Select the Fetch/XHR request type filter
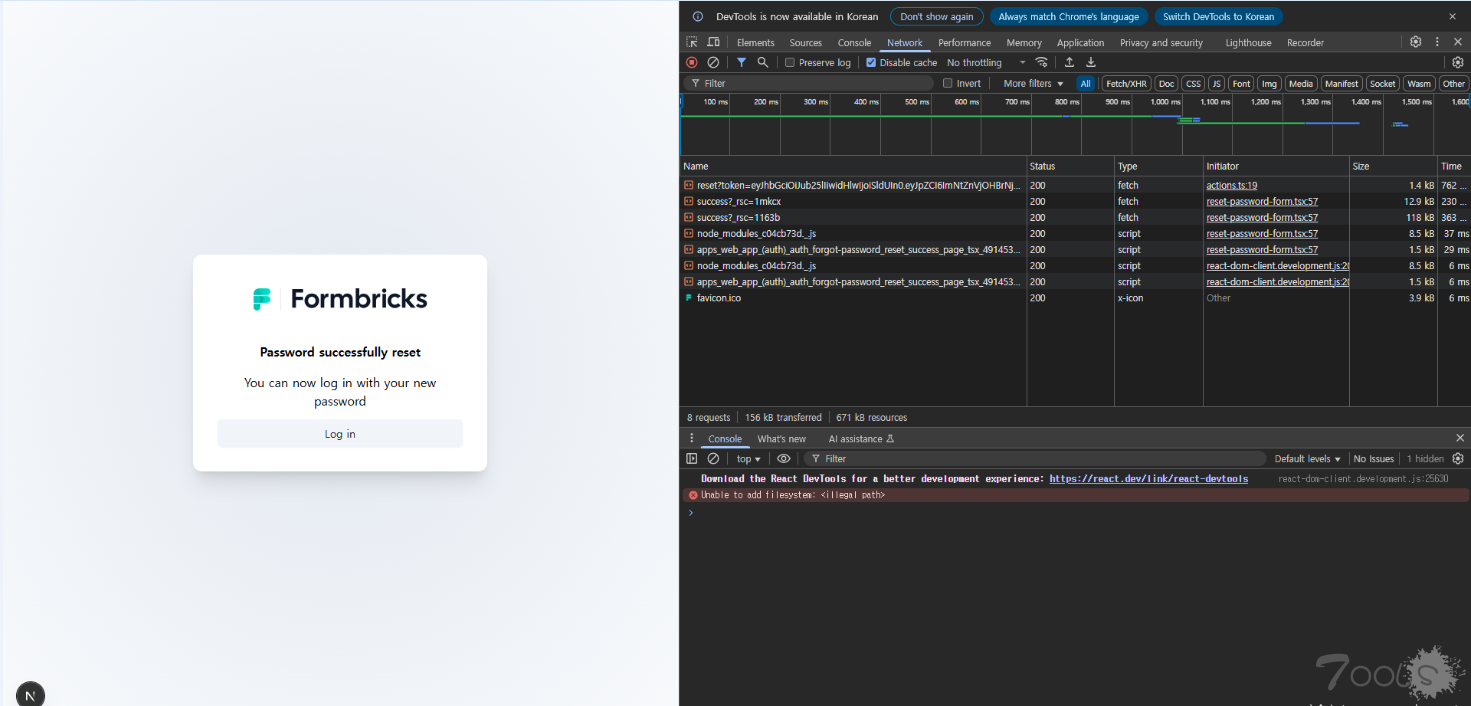Screen dimensions: 1471x706 click(x=1125, y=83)
